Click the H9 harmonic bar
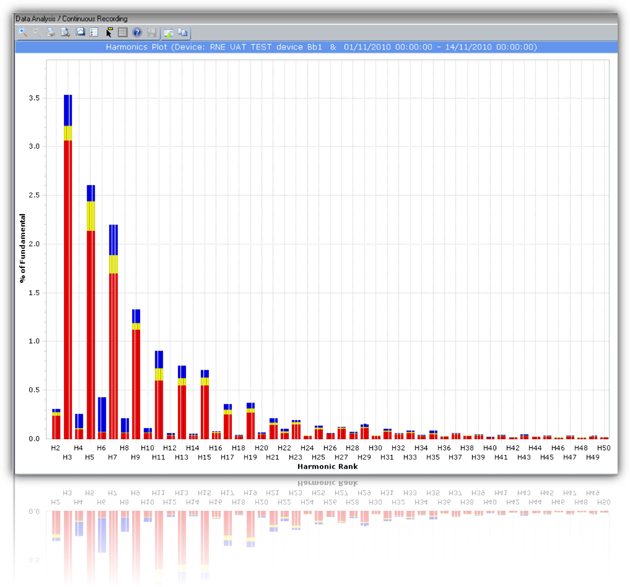 point(136,374)
